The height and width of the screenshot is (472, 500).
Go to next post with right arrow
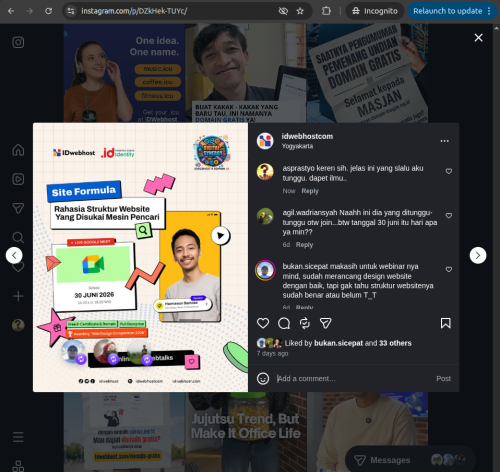[478, 255]
